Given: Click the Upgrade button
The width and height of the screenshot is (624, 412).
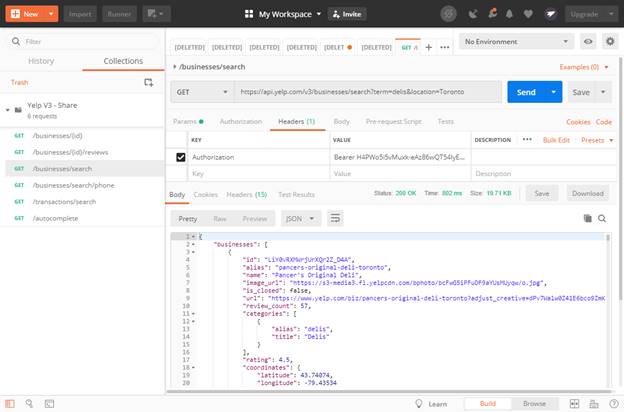Looking at the screenshot, I should point(584,14).
